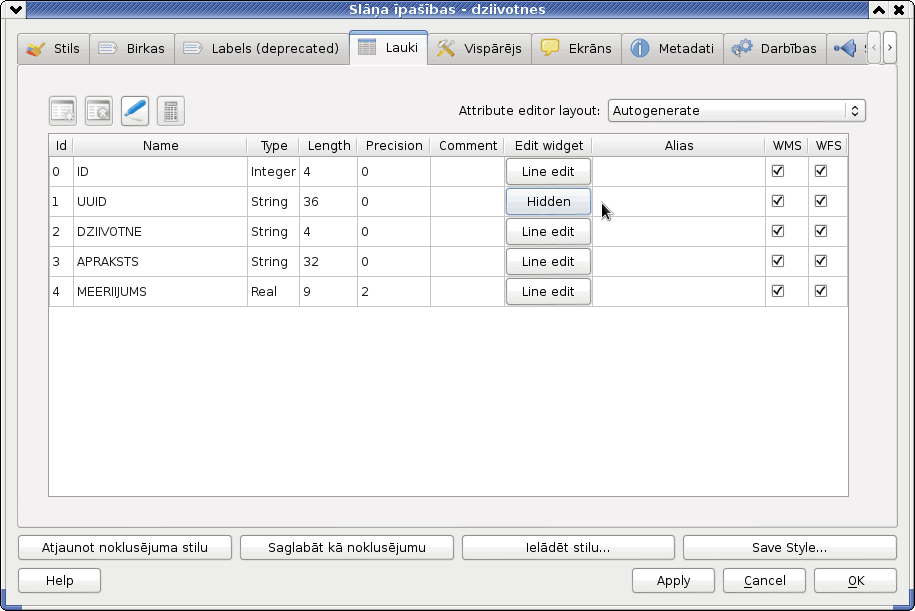Open the field calculator icon

tap(171, 111)
